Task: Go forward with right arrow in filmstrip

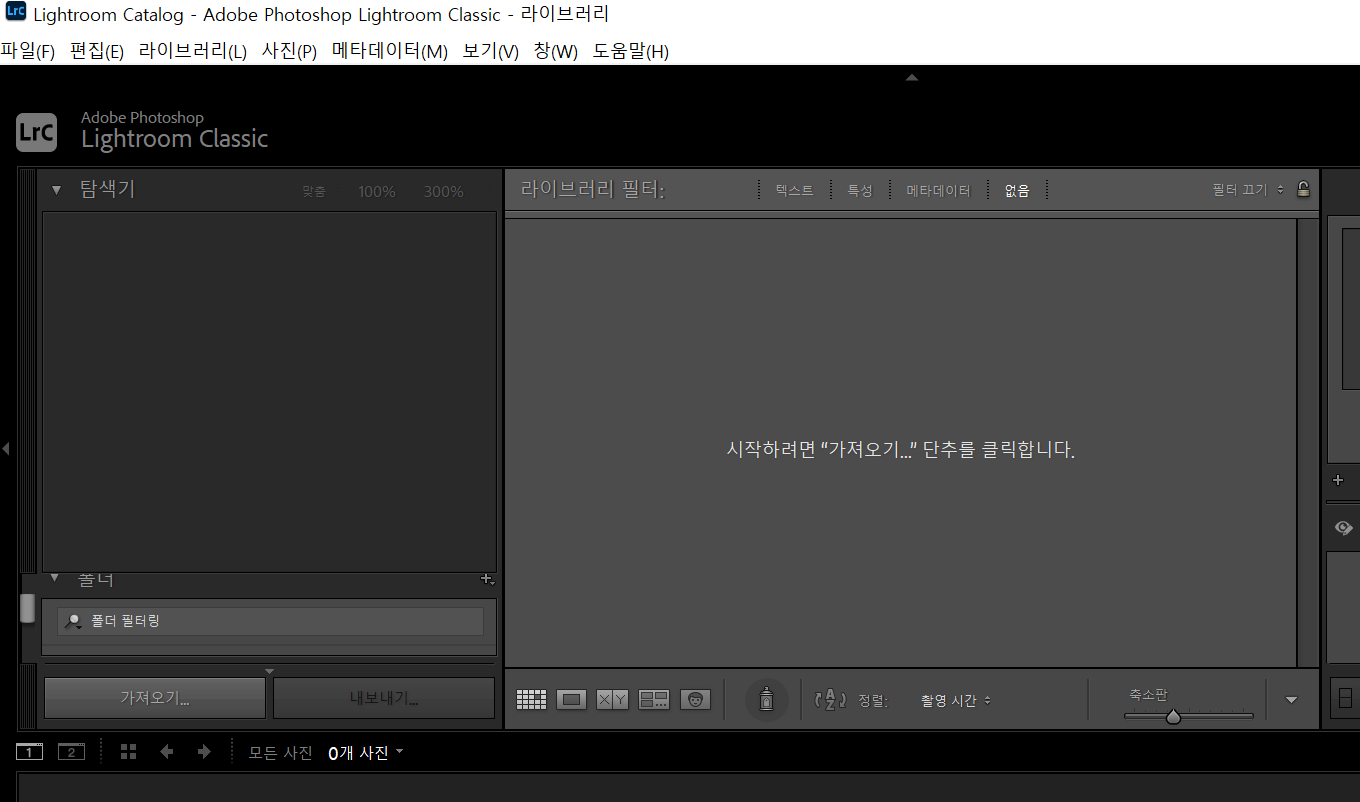Action: click(204, 752)
